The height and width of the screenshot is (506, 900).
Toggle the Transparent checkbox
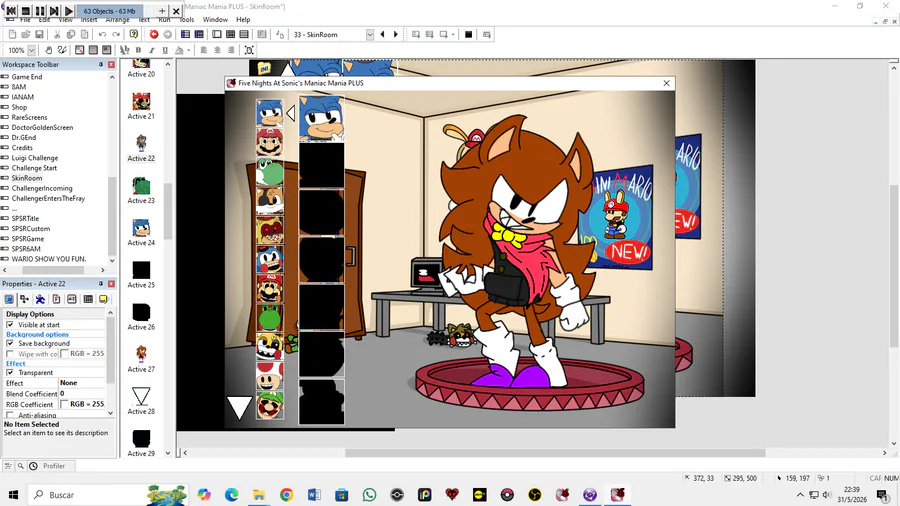coord(10,372)
